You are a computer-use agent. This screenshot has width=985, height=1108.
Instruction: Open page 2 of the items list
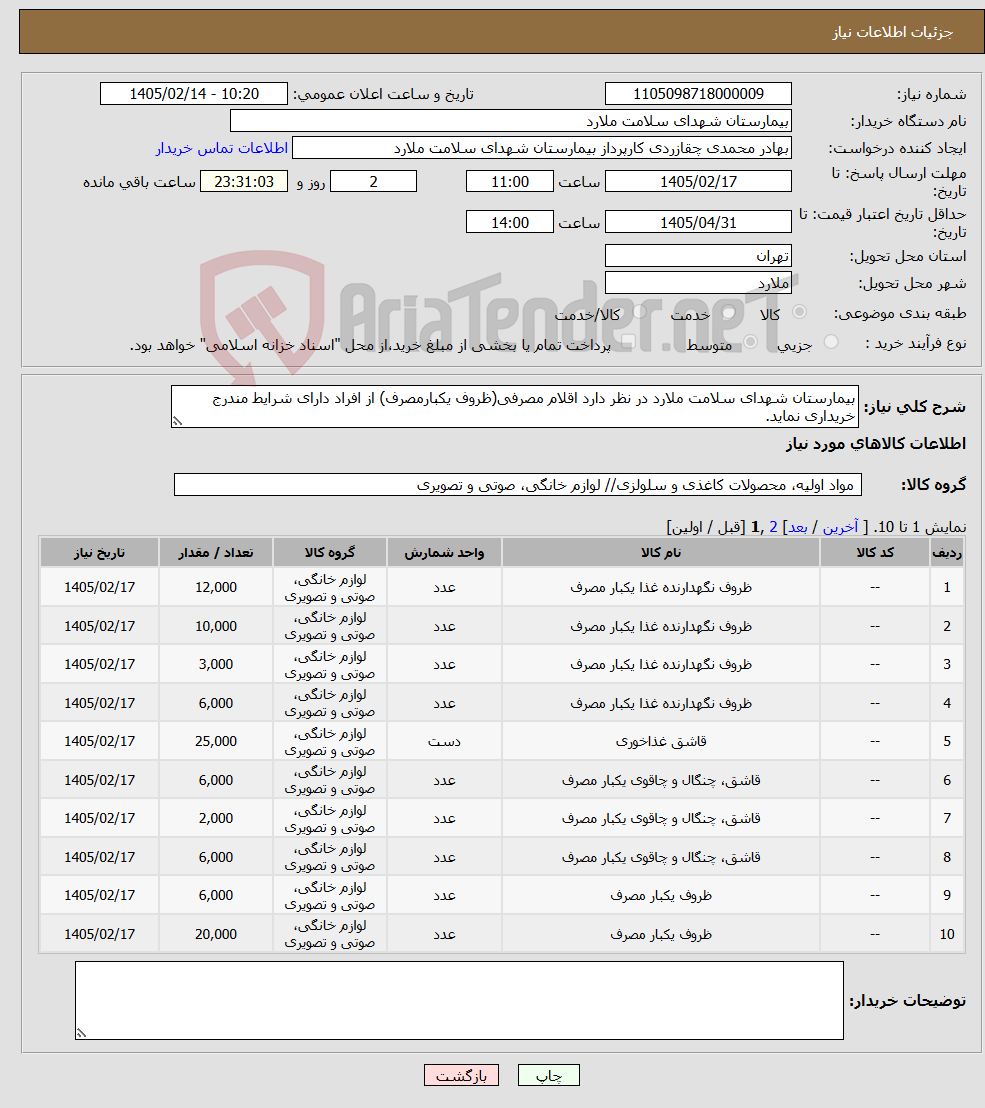coord(773,527)
